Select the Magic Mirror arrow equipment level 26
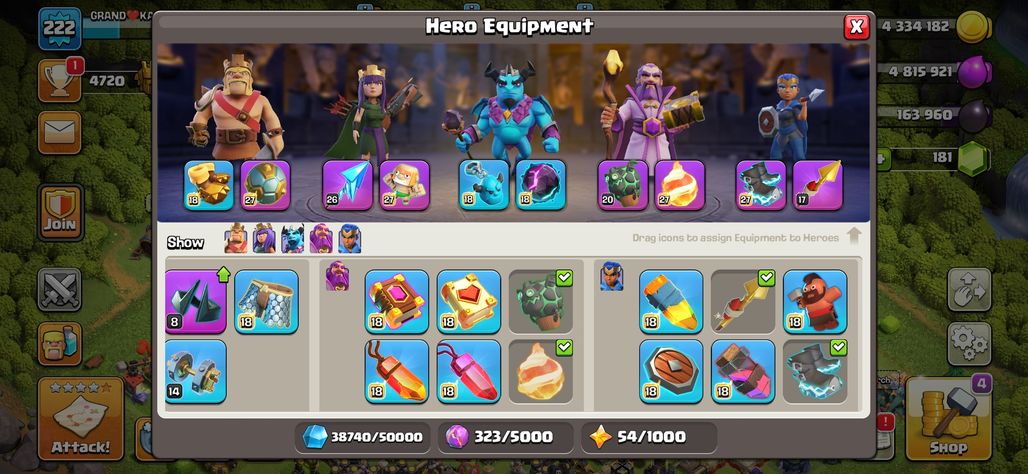Image resolution: width=1028 pixels, height=474 pixels. [347, 186]
